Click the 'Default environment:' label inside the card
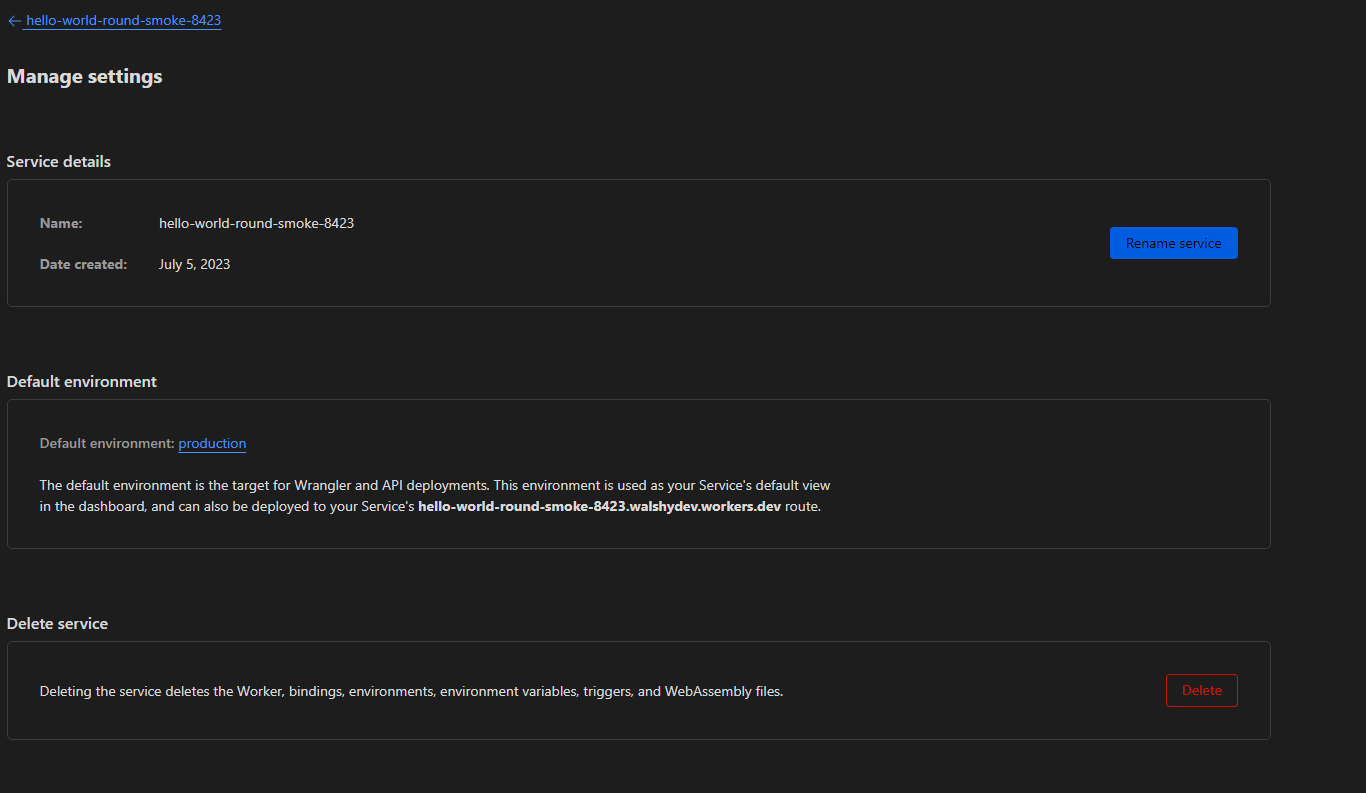Viewport: 1366px width, 793px height. 106,443
